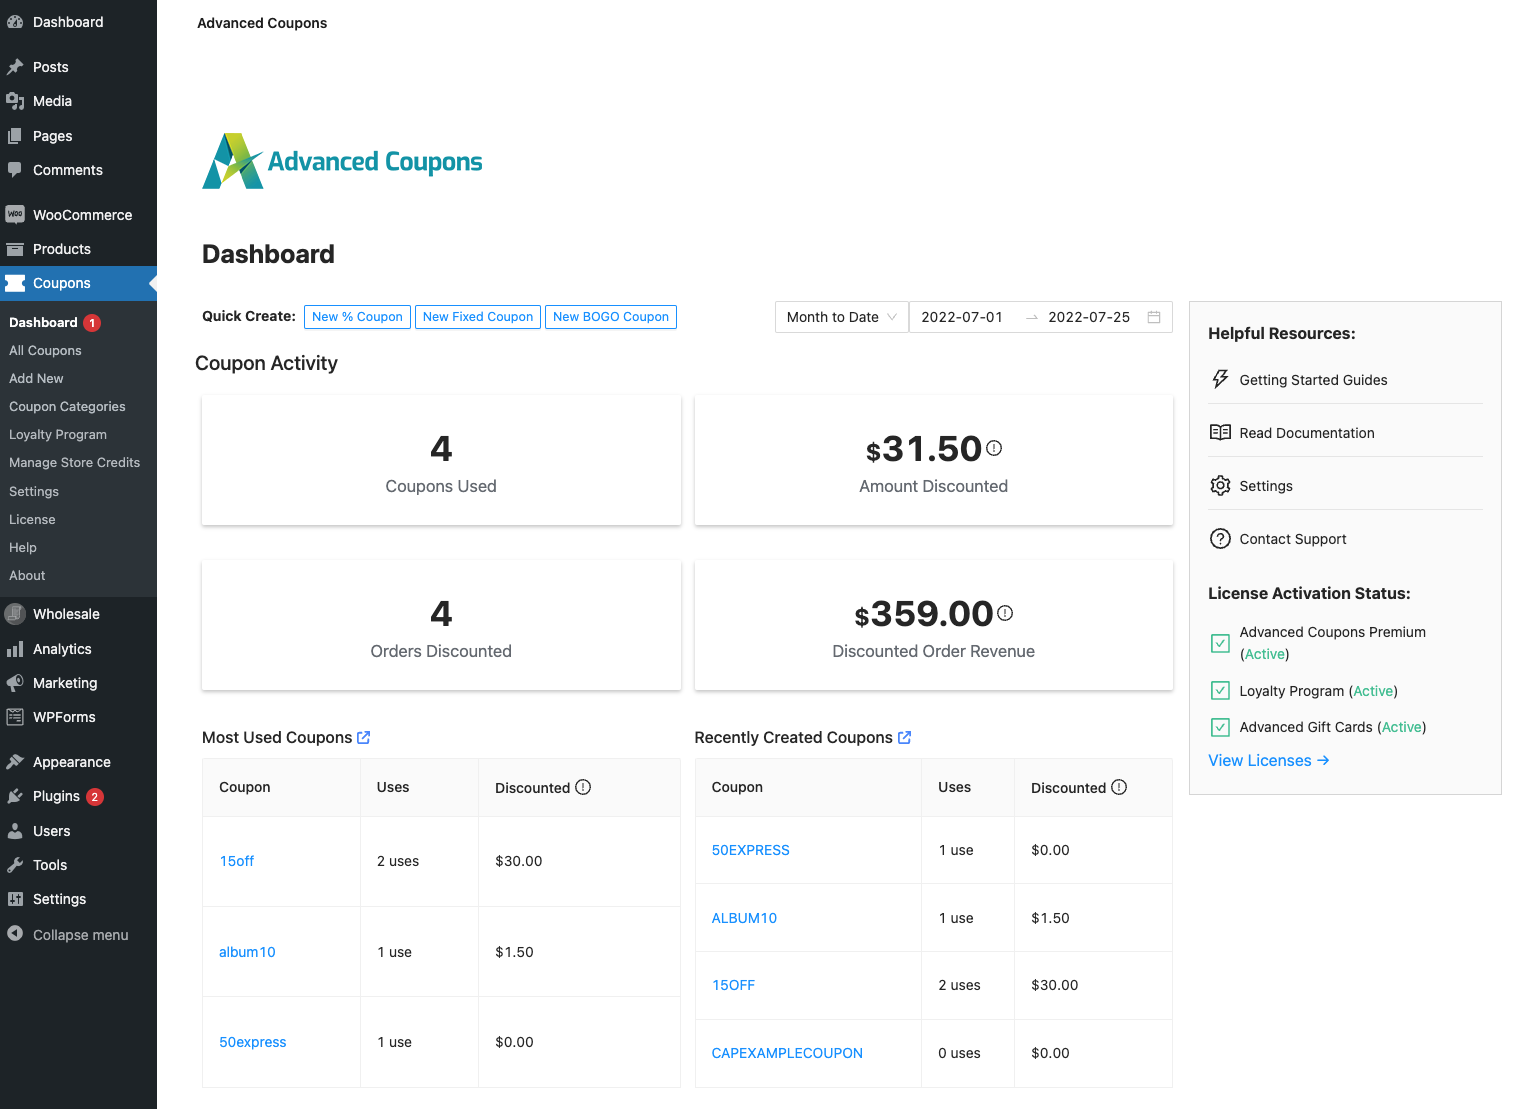Select Add New under Coupons
Viewport: 1524px width, 1109px height.
coord(36,378)
